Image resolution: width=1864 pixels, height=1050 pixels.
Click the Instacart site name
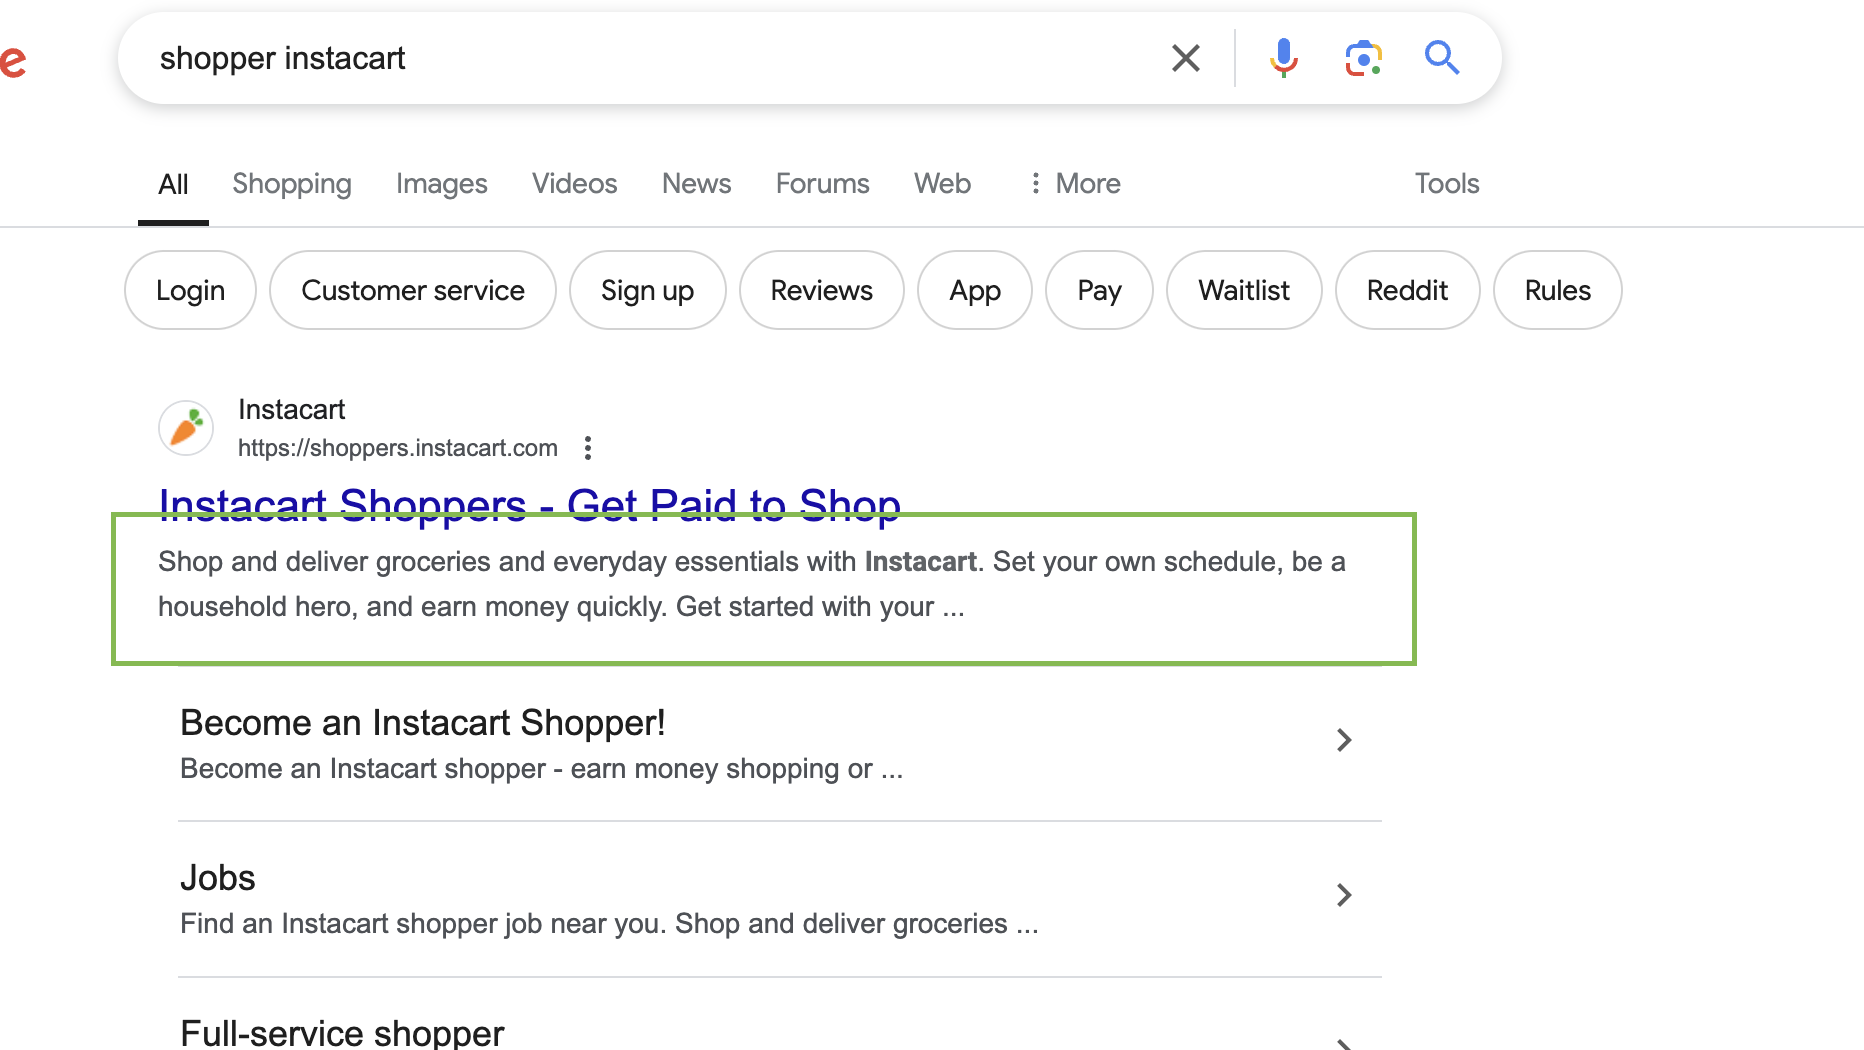pos(291,410)
